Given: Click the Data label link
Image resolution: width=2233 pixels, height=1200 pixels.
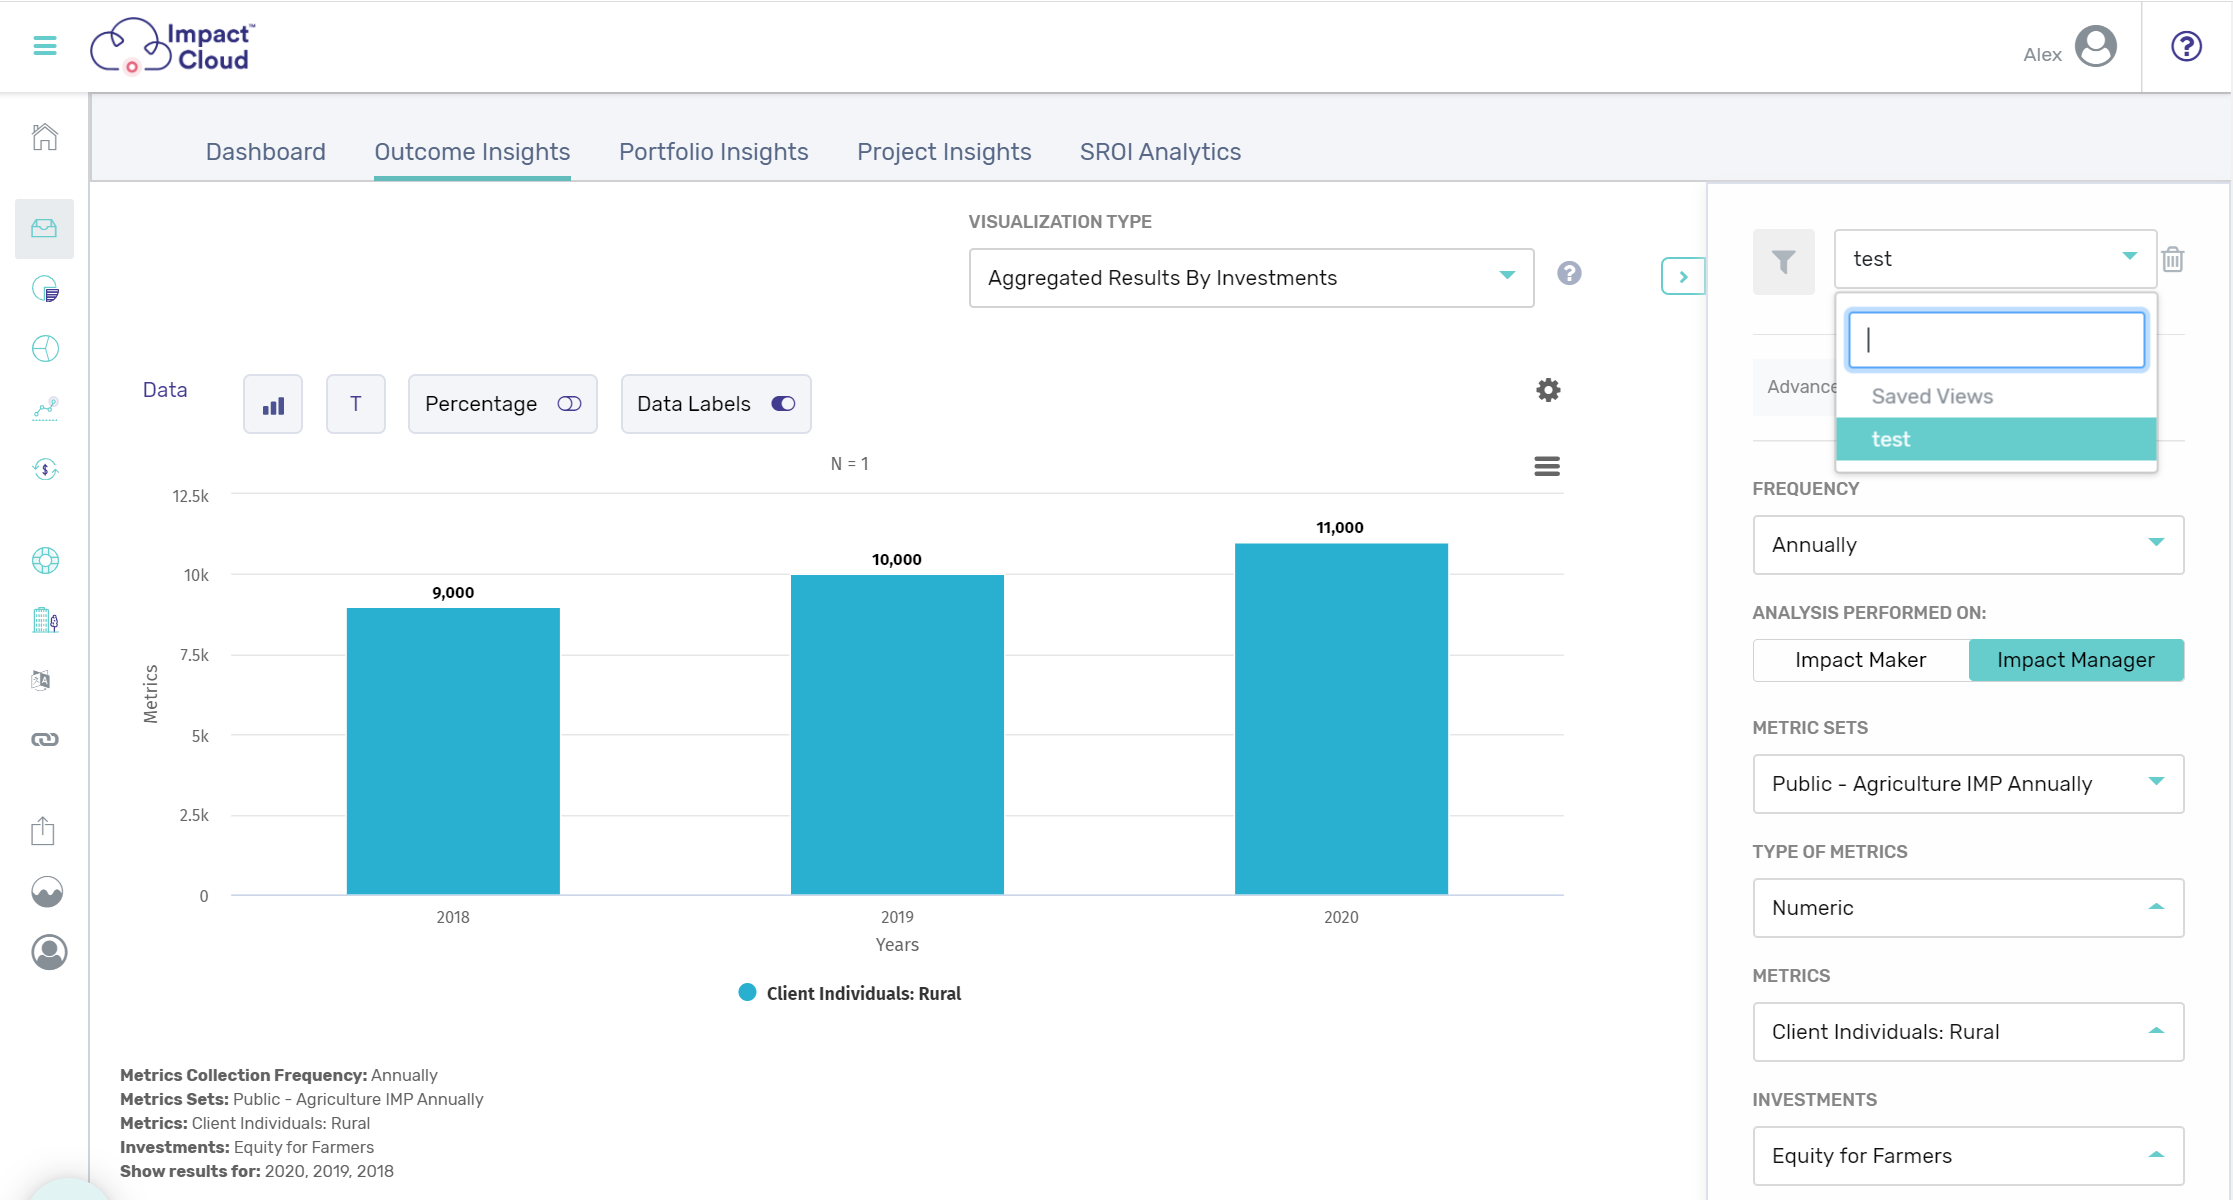Looking at the screenshot, I should coord(165,390).
